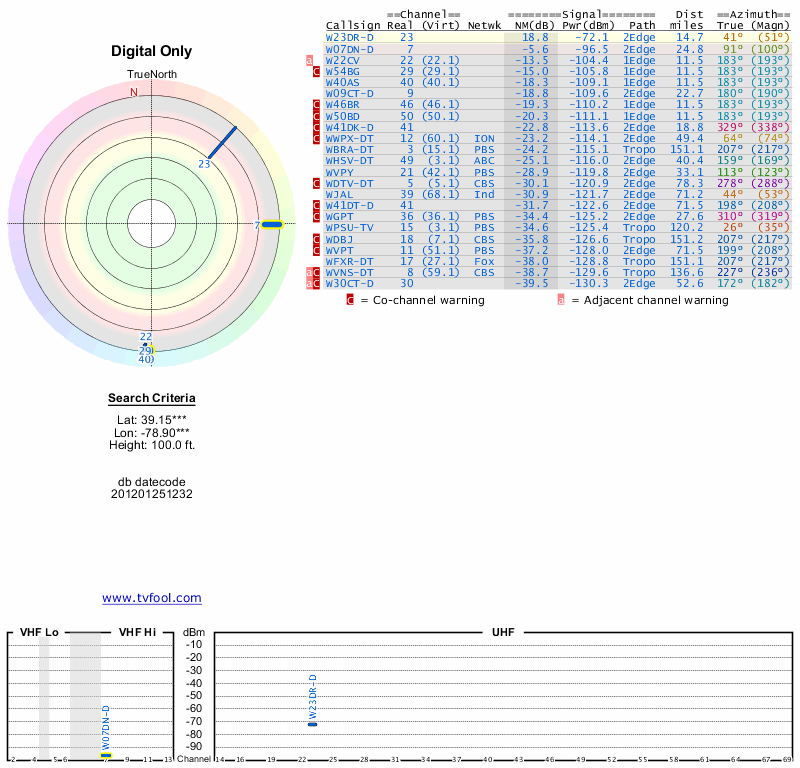Click pink 'a' icon in the legend
The height and width of the screenshot is (768, 800).
[x=561, y=299]
